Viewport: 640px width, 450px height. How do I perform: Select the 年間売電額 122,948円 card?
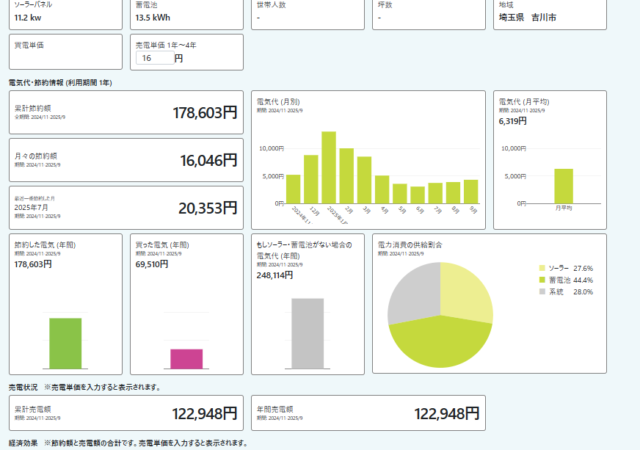pos(369,413)
